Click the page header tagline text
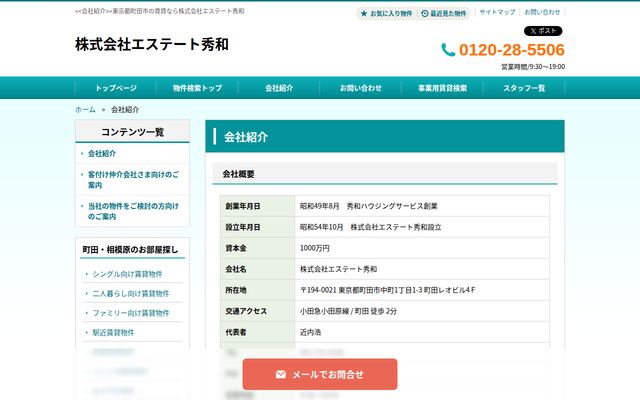Viewport: 640px width, 400px height. tap(160, 11)
